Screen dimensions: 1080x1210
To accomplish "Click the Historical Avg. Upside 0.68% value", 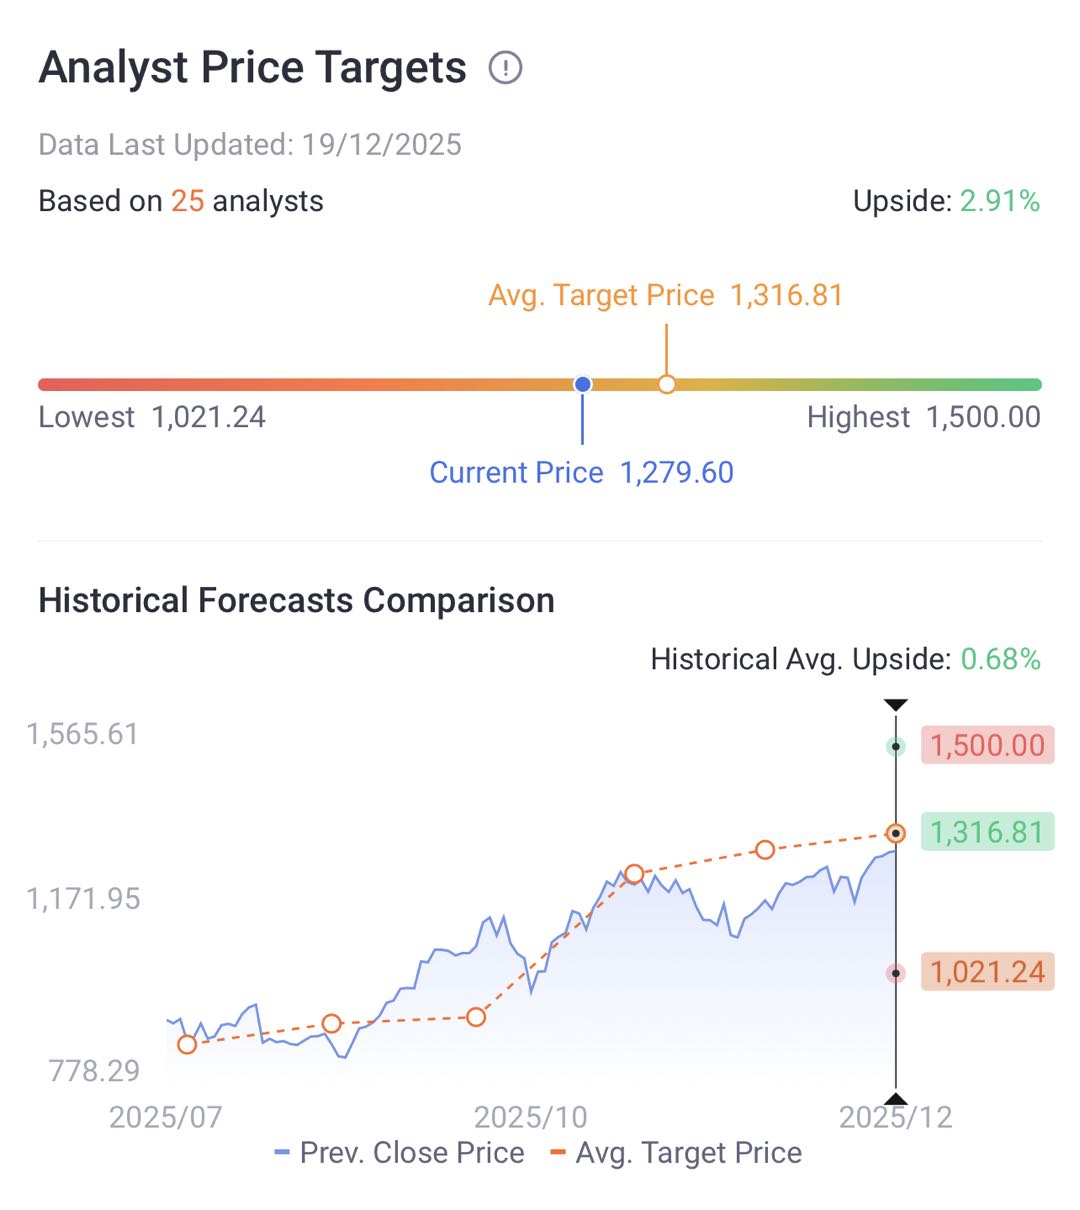I will (1000, 659).
